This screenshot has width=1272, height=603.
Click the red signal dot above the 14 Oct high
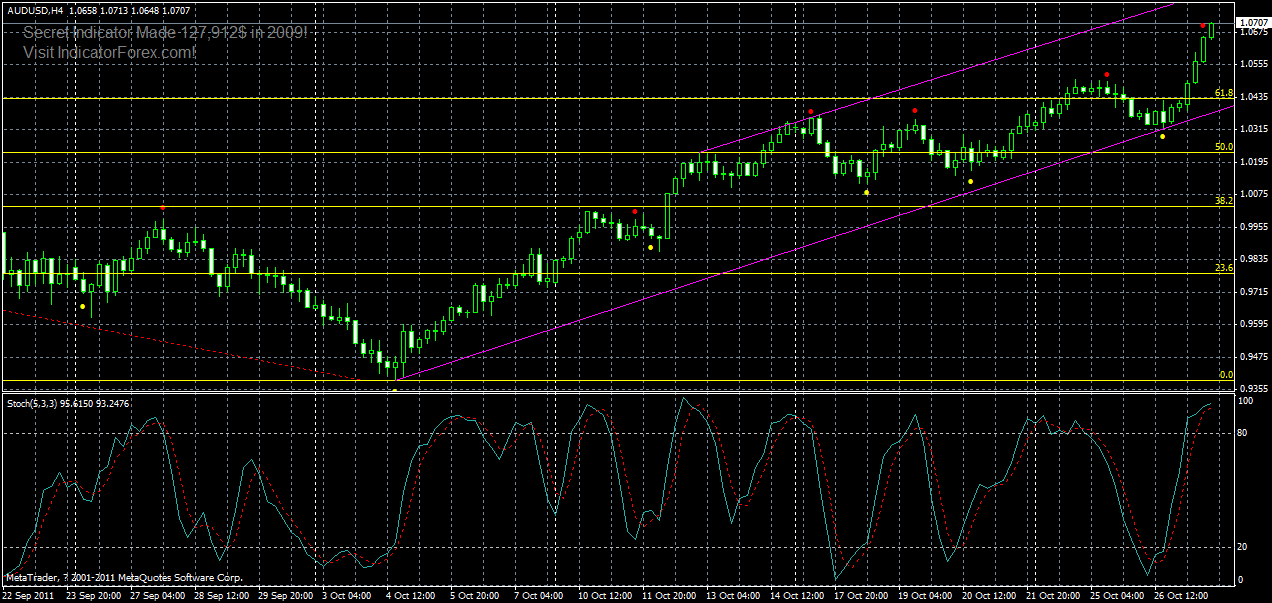811,111
